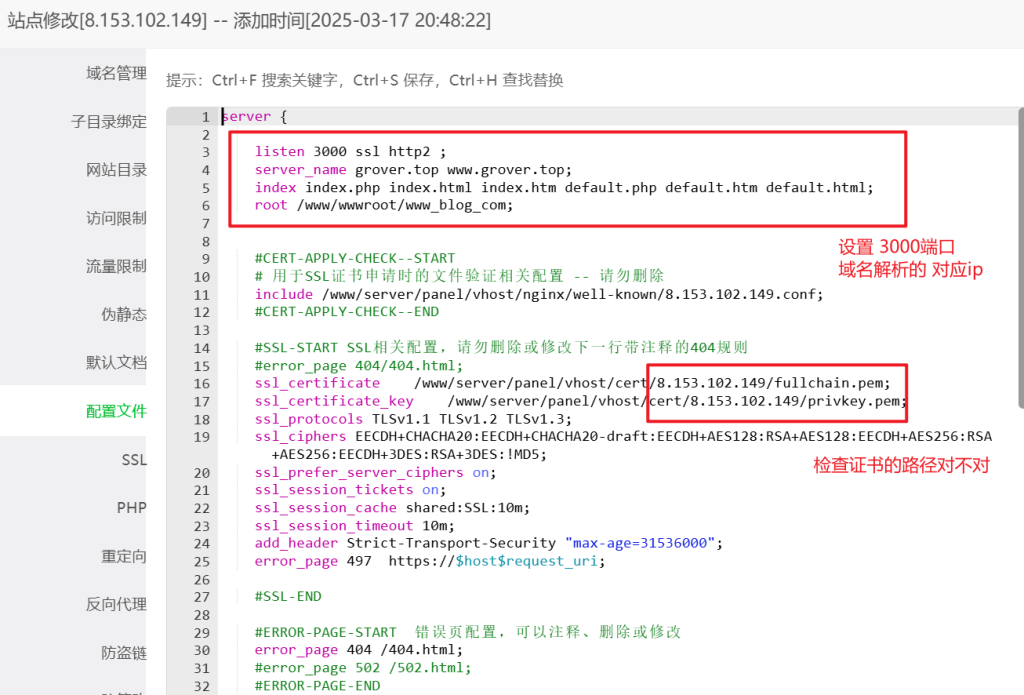
Task: Switch to the 默认文档 tab
Action: pyautogui.click(x=117, y=362)
